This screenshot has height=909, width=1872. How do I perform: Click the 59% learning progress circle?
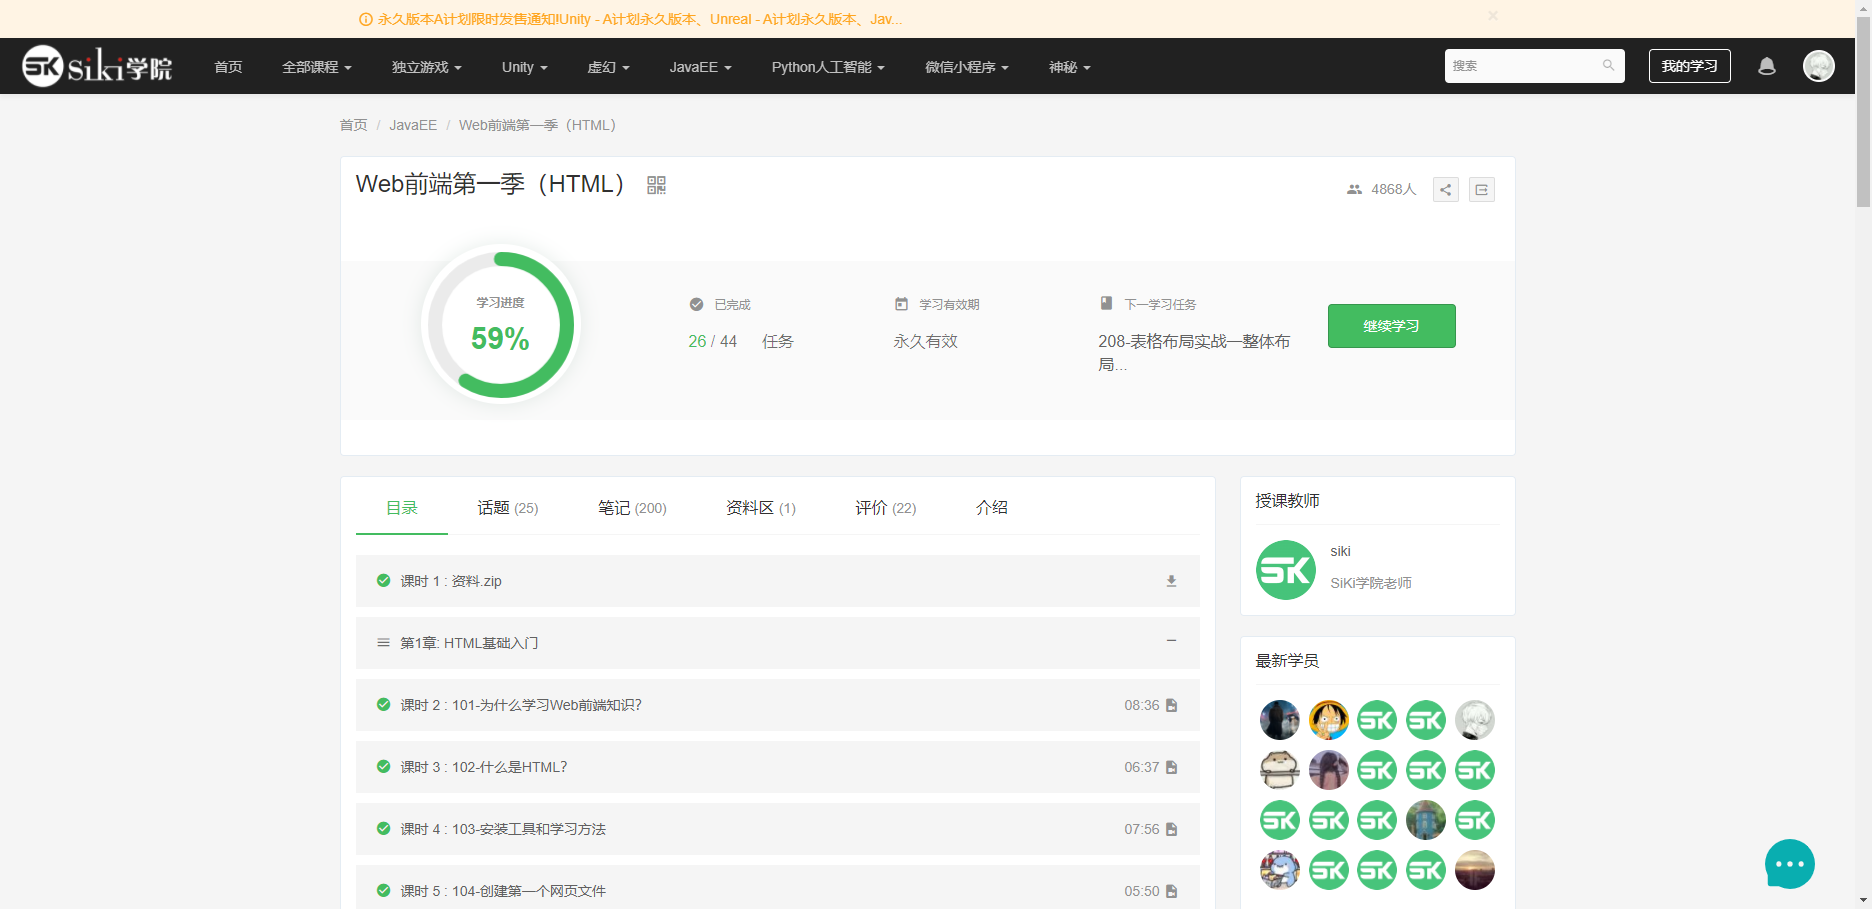[x=501, y=325]
